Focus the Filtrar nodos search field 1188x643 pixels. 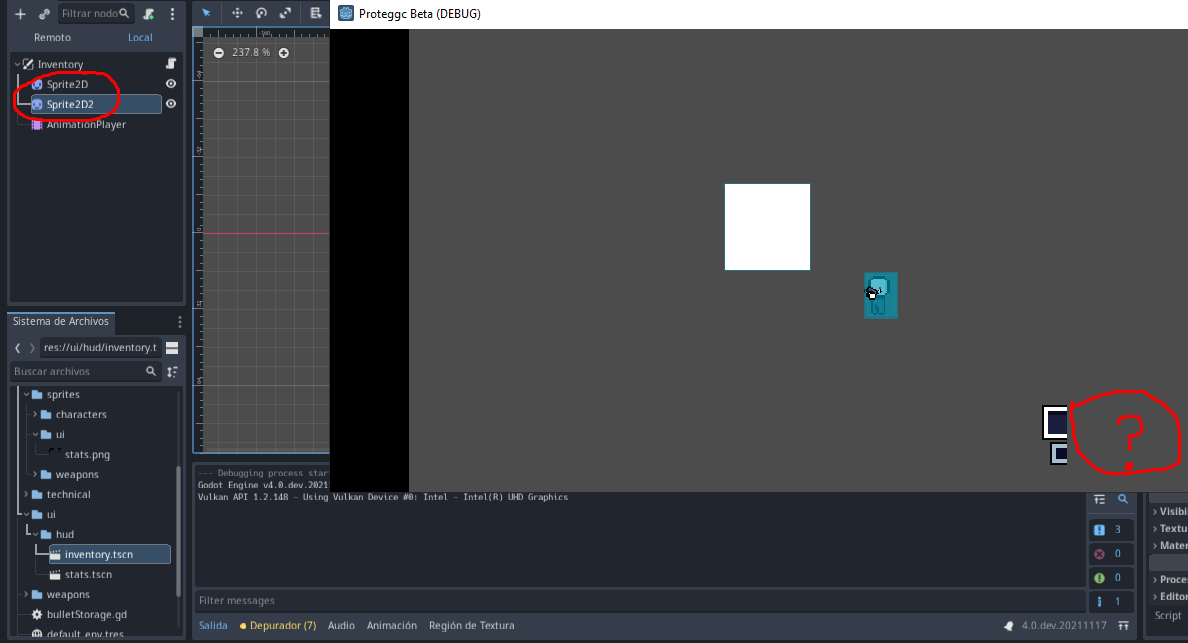(95, 14)
